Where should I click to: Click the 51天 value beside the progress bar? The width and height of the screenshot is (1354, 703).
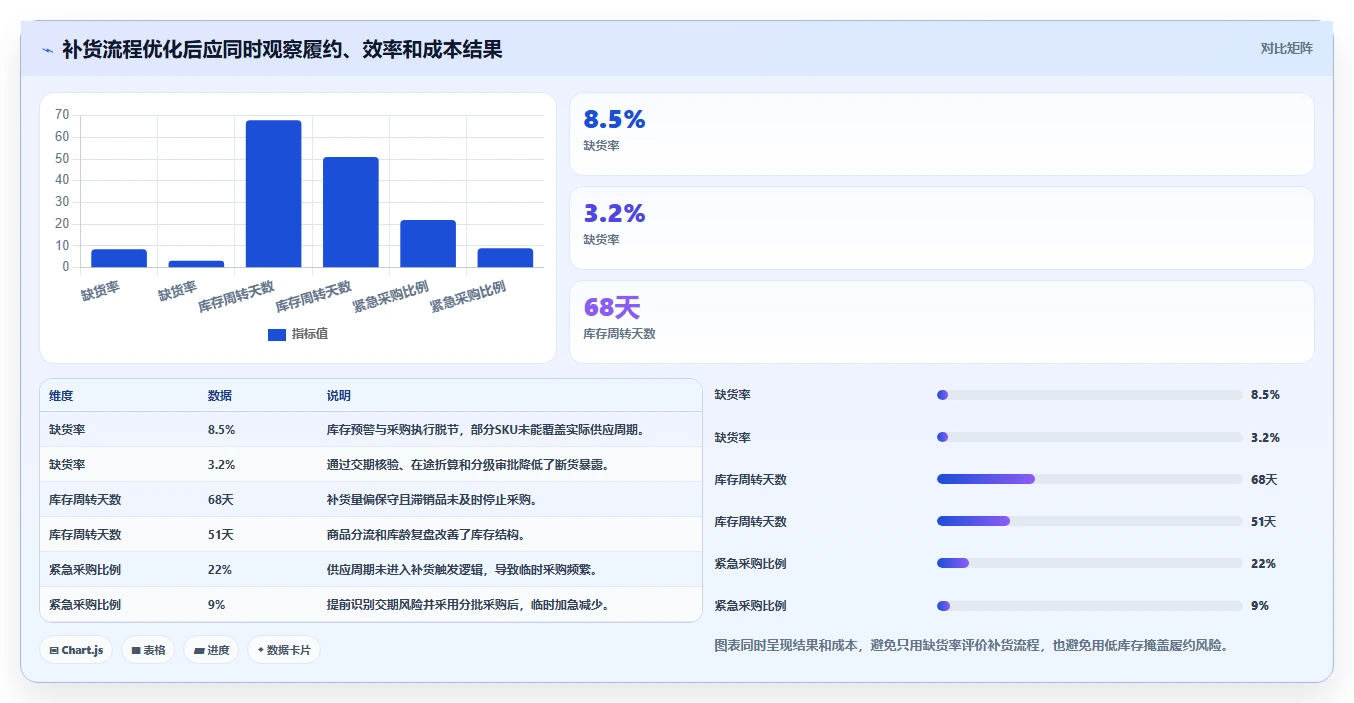tap(1264, 522)
